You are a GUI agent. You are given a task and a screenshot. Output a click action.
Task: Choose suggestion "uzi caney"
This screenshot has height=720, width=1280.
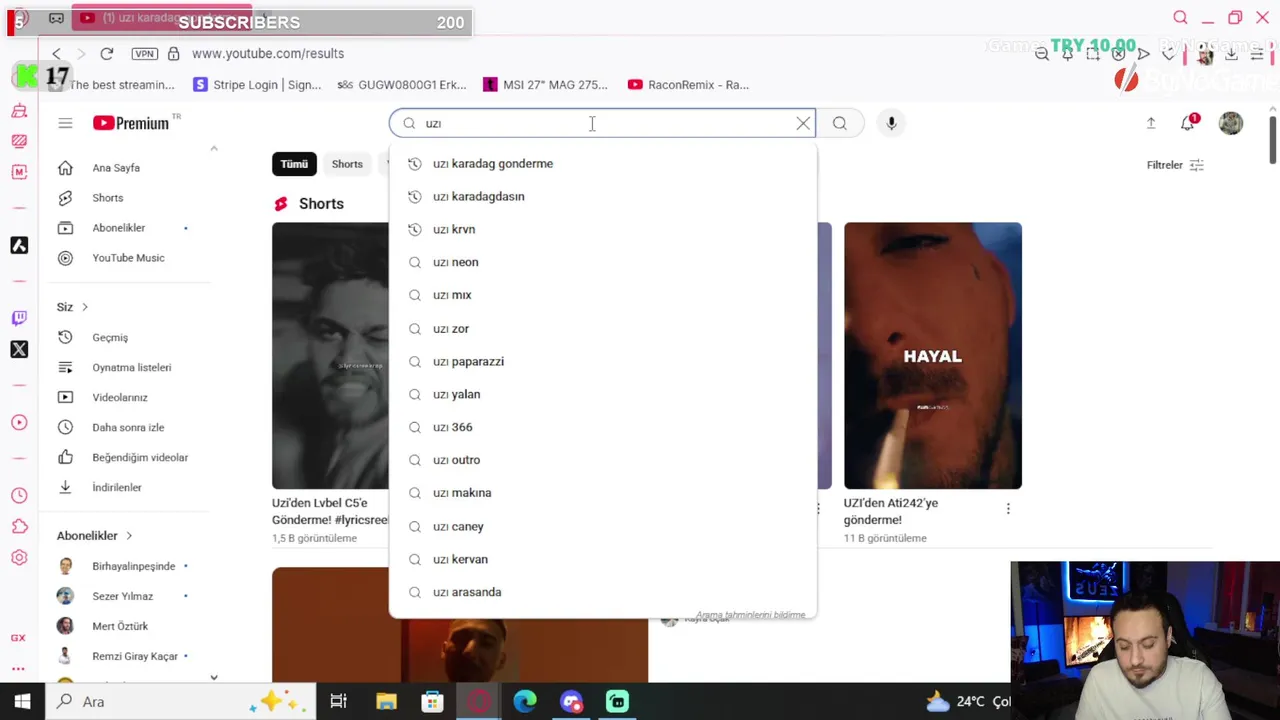click(x=603, y=526)
